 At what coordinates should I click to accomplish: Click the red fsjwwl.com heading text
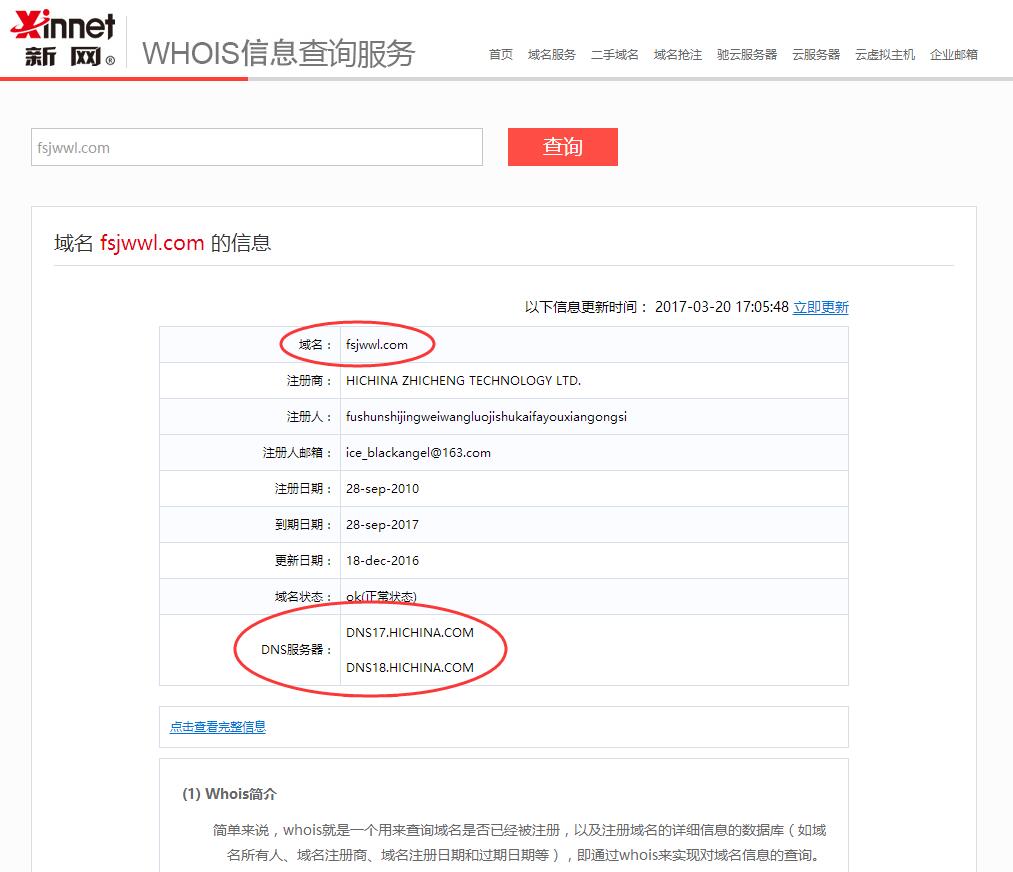click(x=152, y=243)
